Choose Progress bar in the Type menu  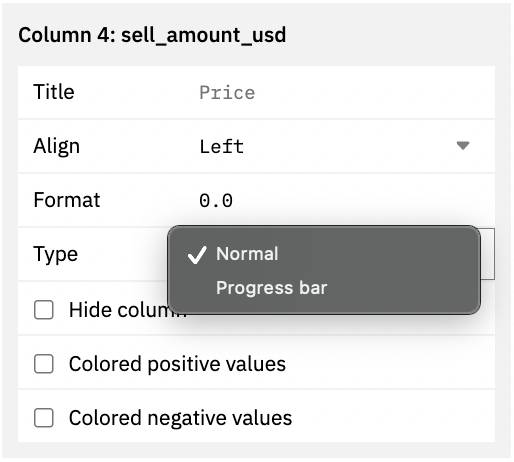[x=271, y=288]
